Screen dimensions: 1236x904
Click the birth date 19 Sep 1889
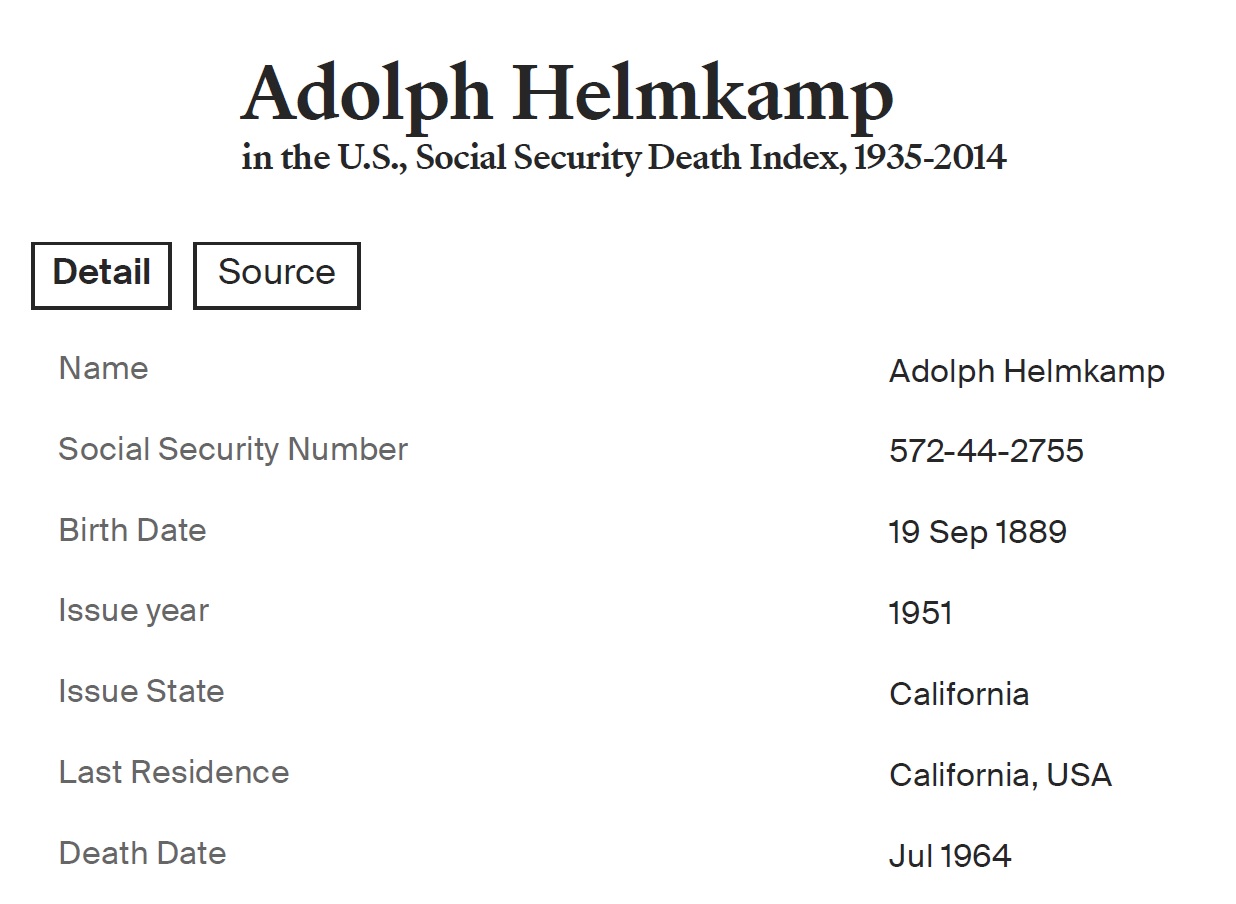[x=977, y=532]
